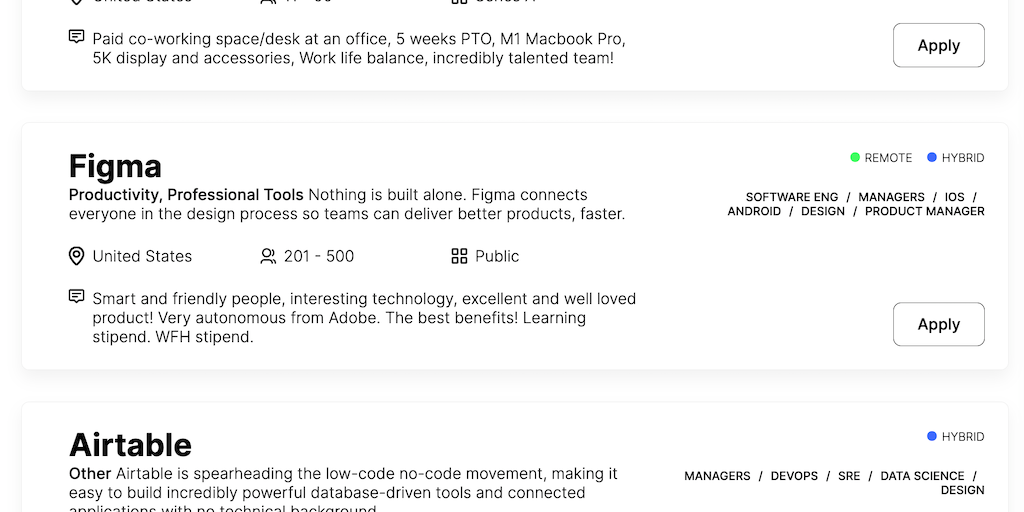
Task: Click the grid icon beside Public
Action: (459, 256)
